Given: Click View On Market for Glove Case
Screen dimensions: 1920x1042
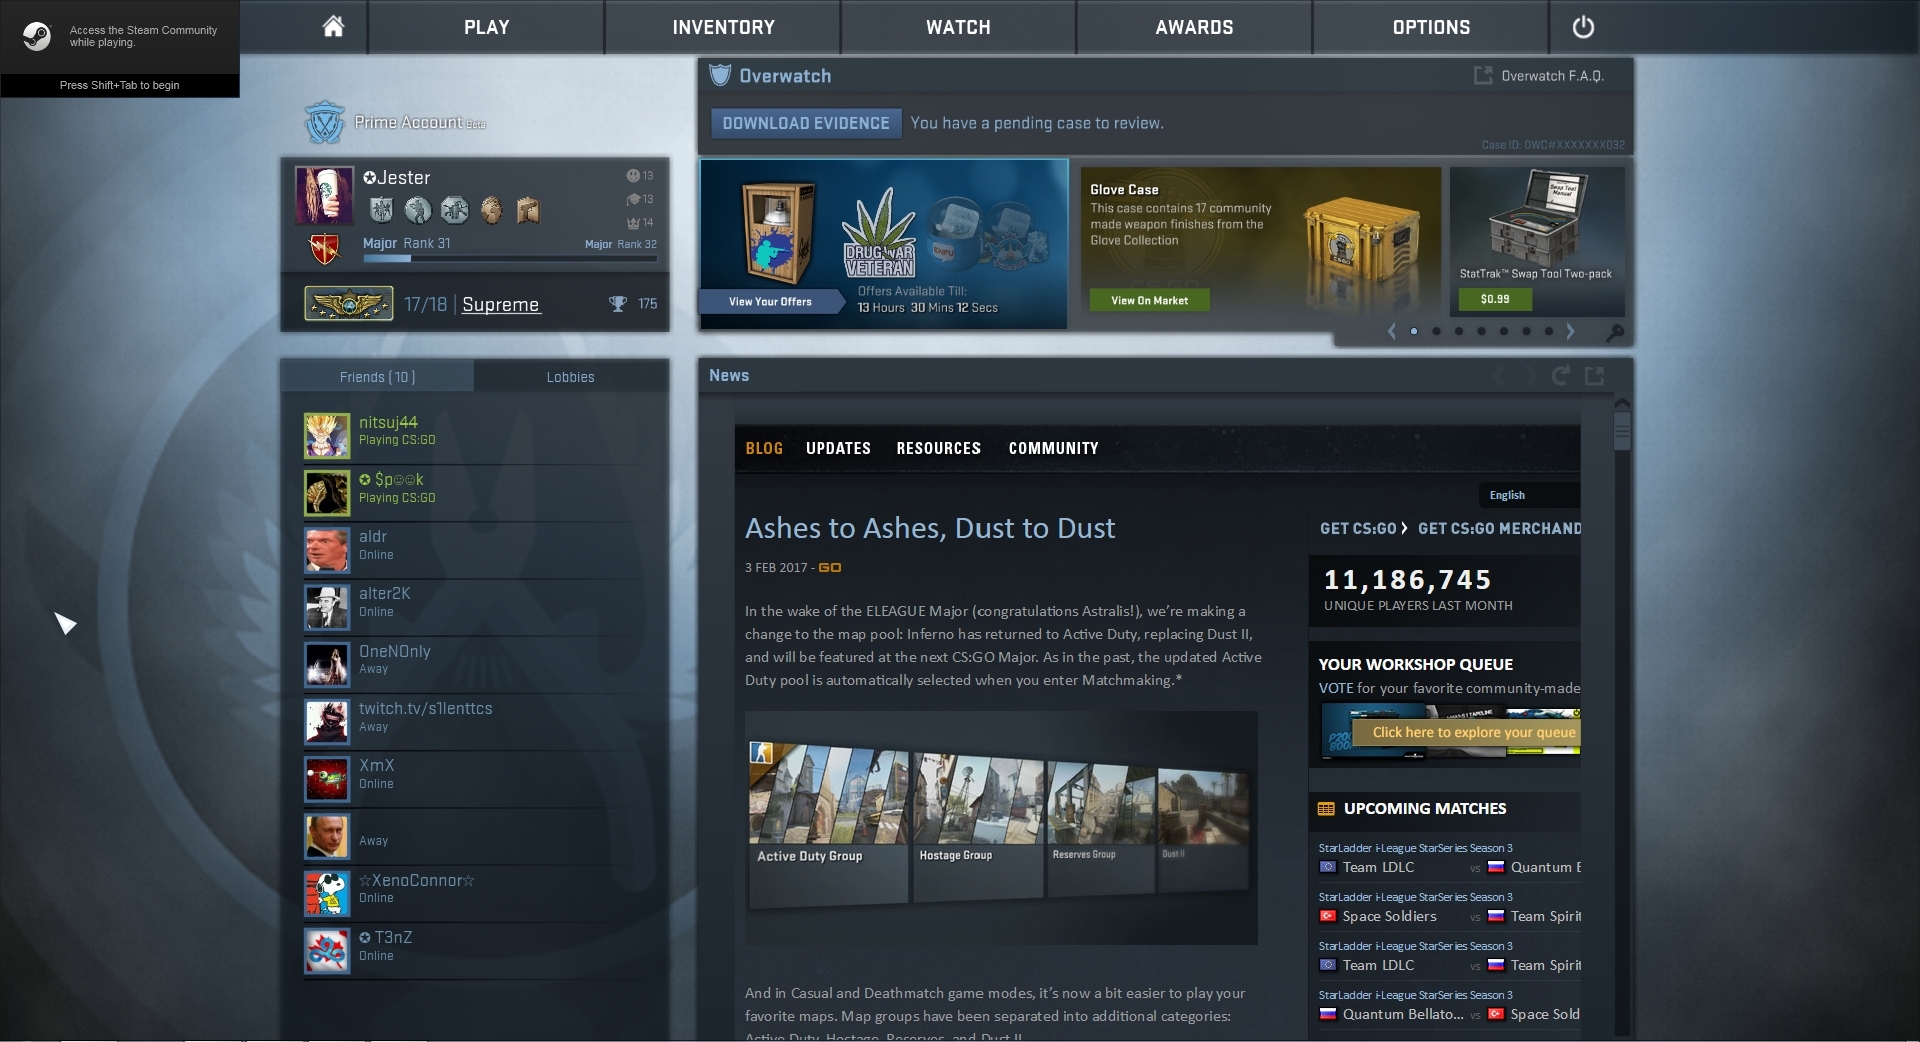Looking at the screenshot, I should [1149, 300].
